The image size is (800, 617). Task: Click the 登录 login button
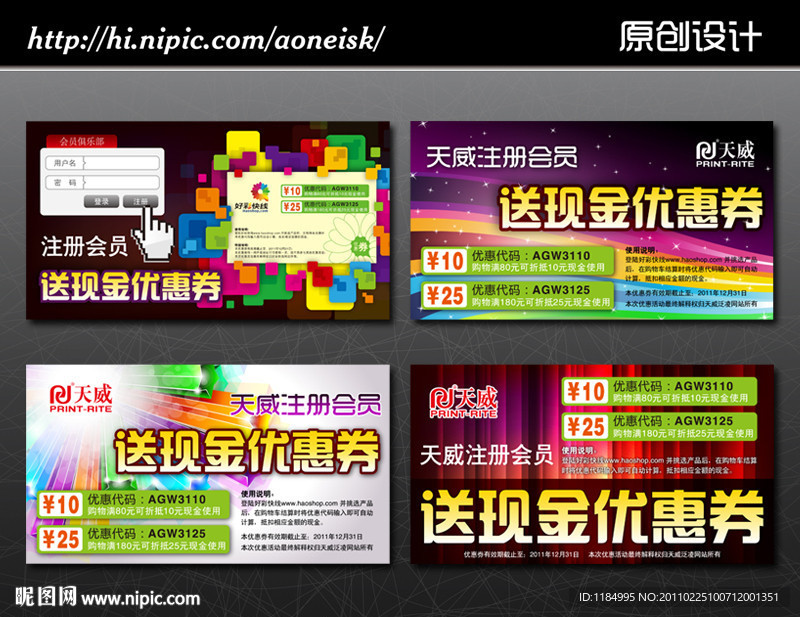[x=102, y=202]
